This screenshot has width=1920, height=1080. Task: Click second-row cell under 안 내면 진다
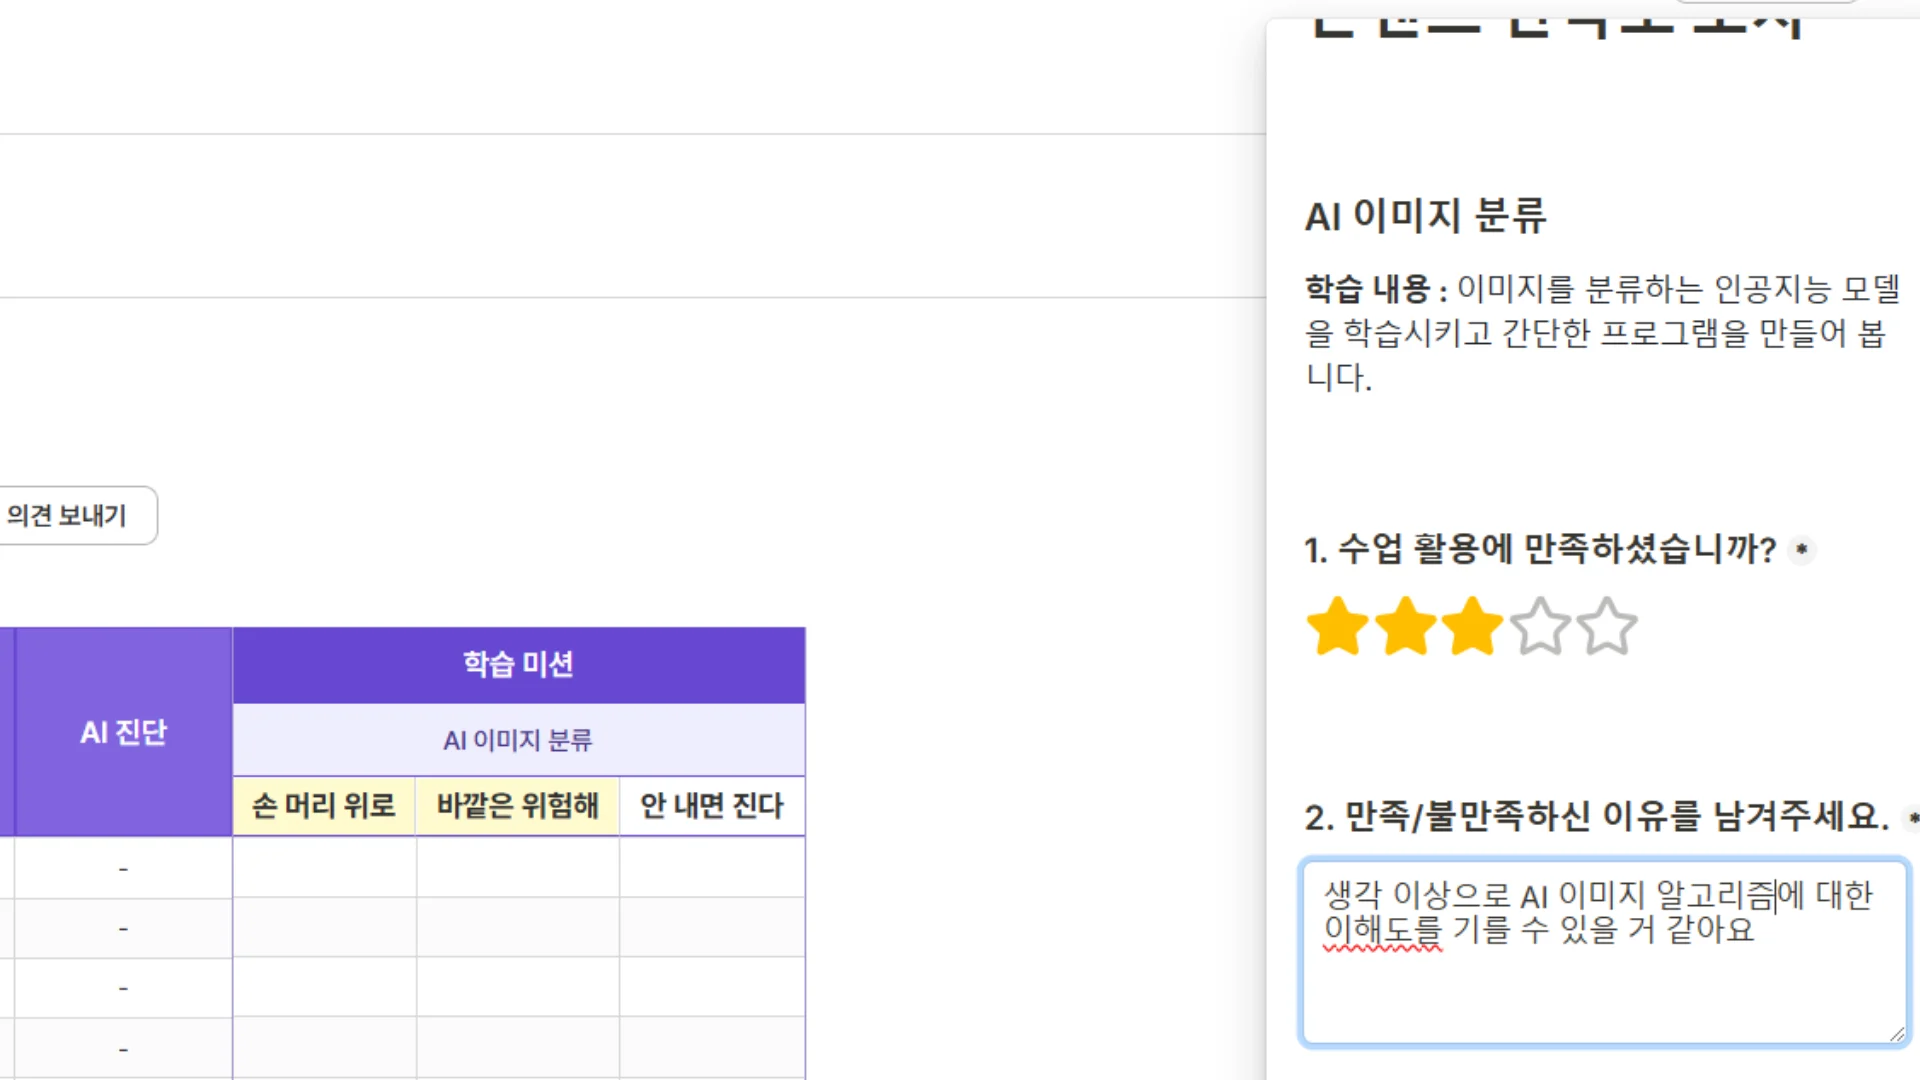coord(712,928)
